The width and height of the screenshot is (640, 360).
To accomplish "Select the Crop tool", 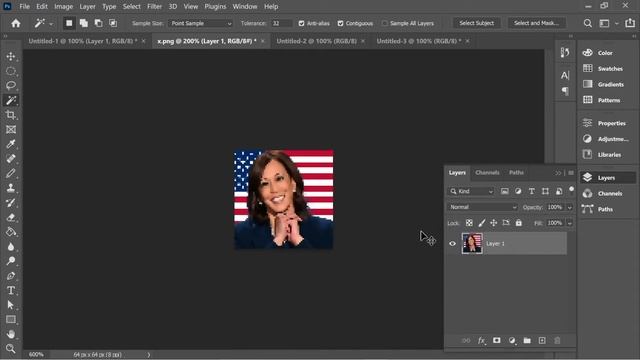I will [x=11, y=115].
